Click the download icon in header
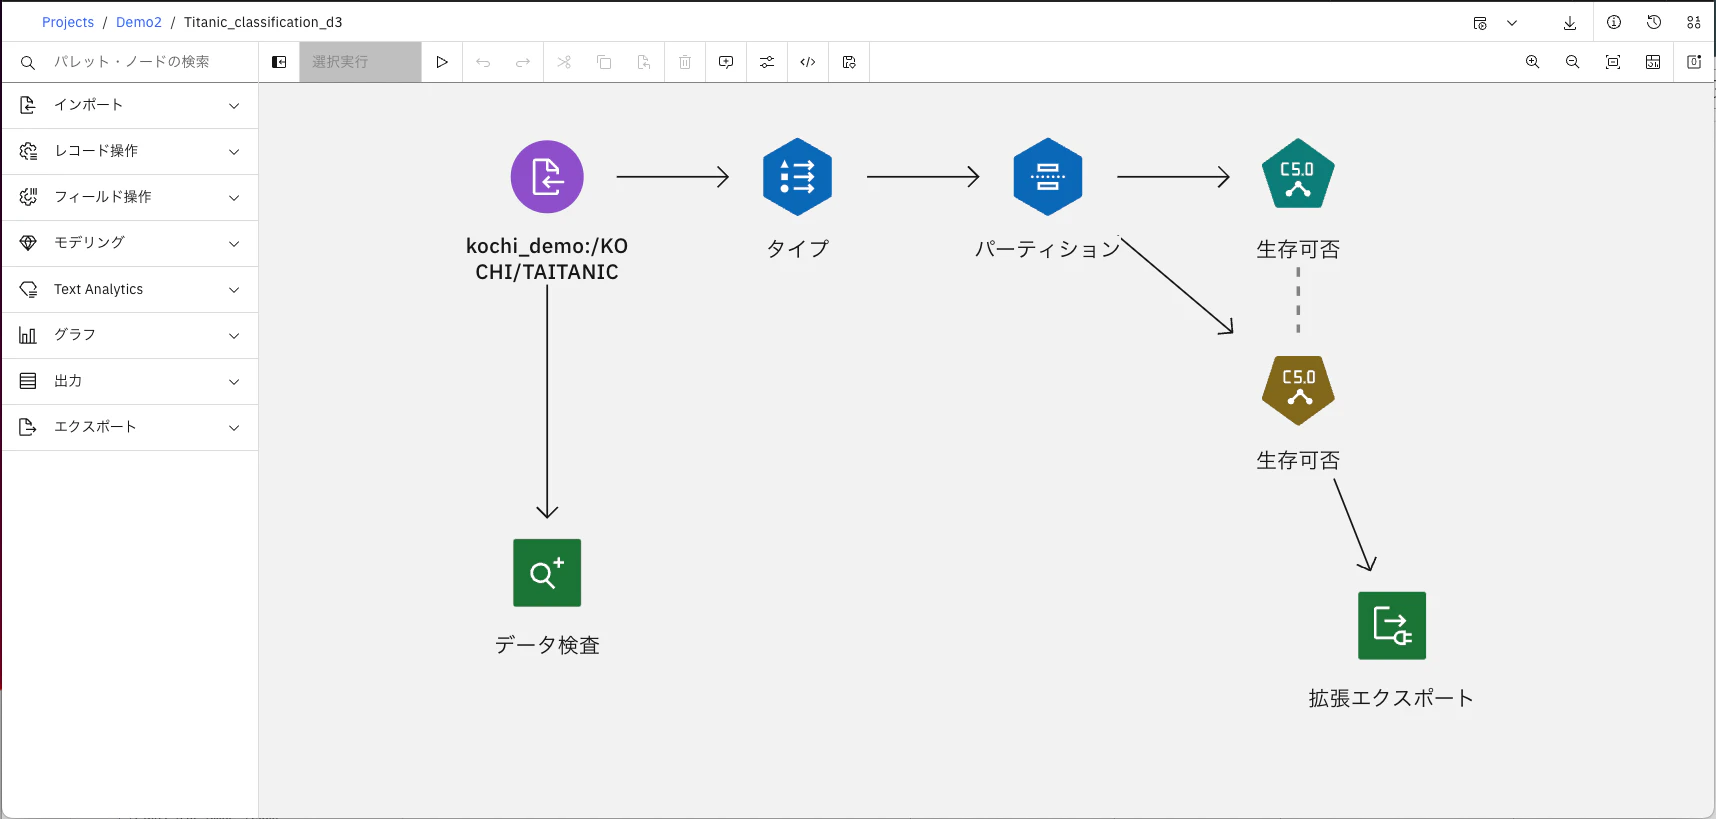This screenshot has width=1716, height=819. (1570, 23)
